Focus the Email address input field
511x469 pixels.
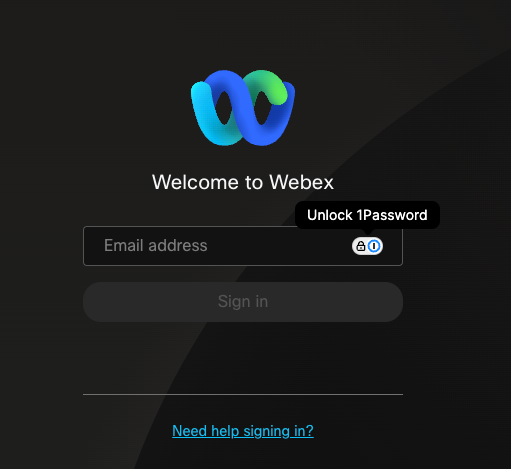tap(243, 246)
